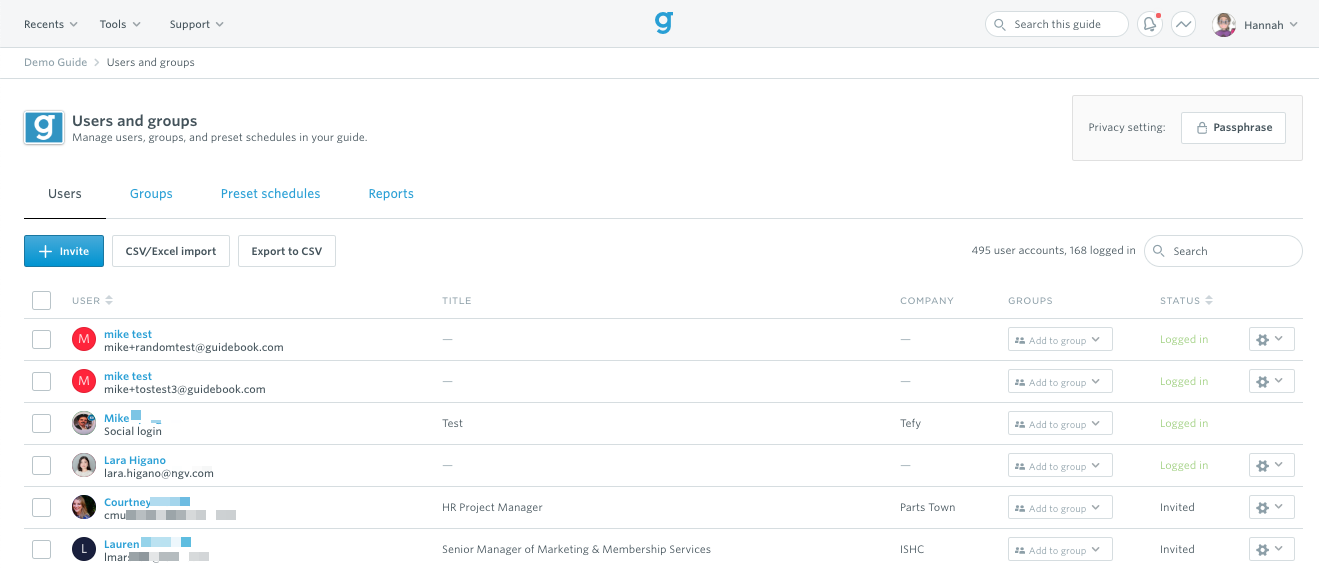Open Add to group for Courtney
This screenshot has height=570, width=1319.
point(1060,508)
